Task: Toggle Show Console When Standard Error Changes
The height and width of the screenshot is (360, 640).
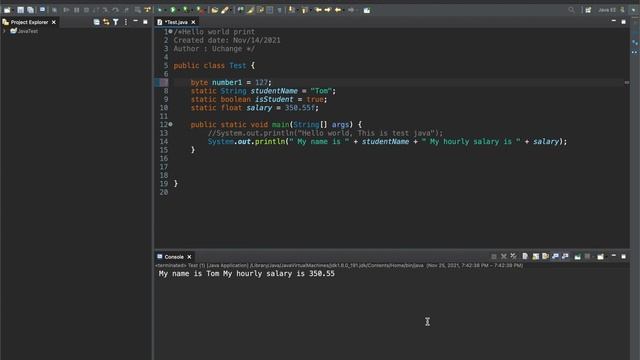Action: [x=565, y=256]
